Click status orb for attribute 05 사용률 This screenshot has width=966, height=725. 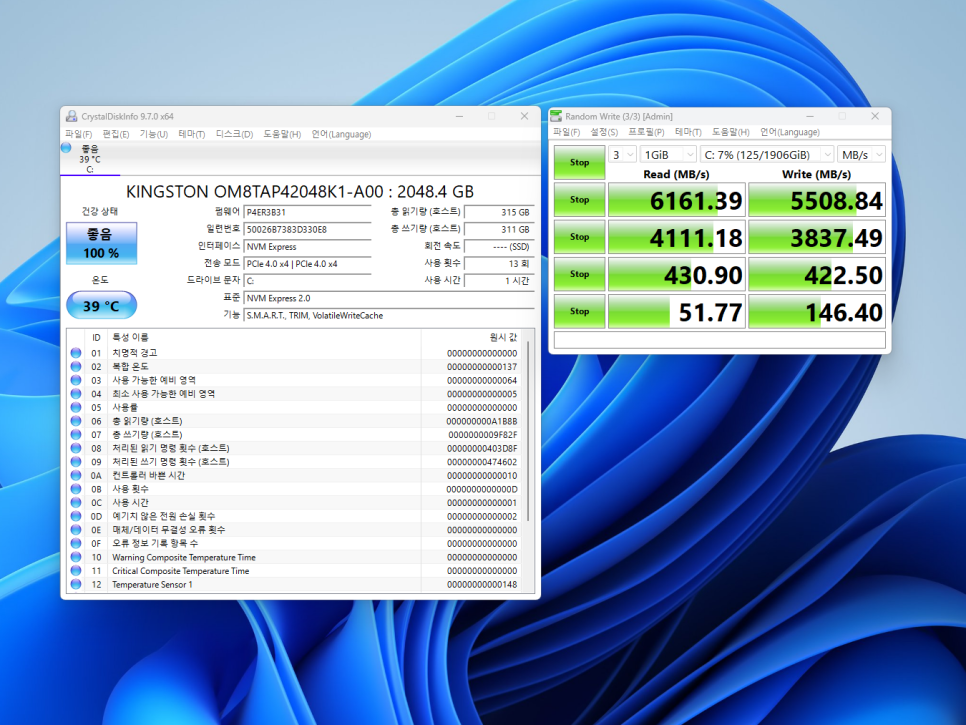pyautogui.click(x=76, y=407)
